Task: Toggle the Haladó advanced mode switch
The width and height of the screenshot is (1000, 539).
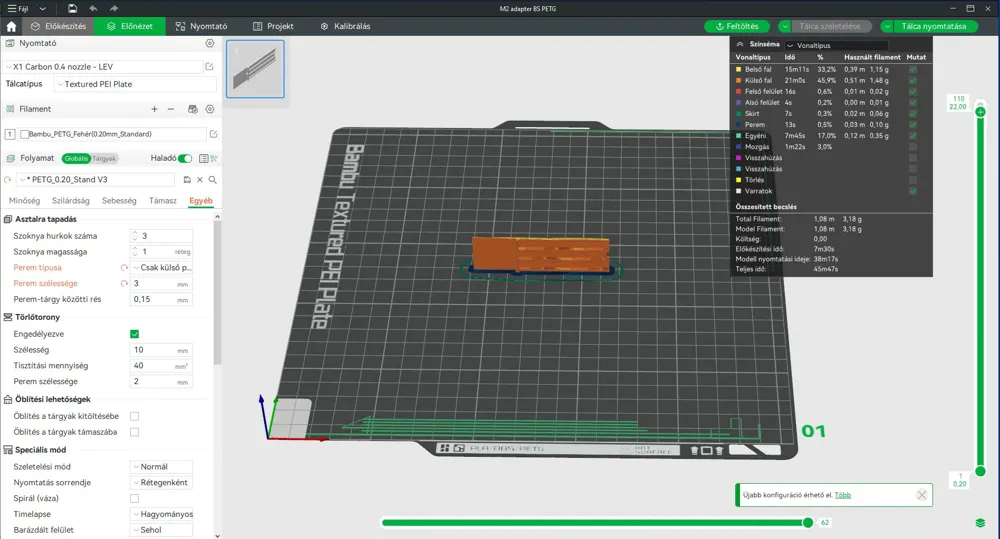Action: coord(185,158)
